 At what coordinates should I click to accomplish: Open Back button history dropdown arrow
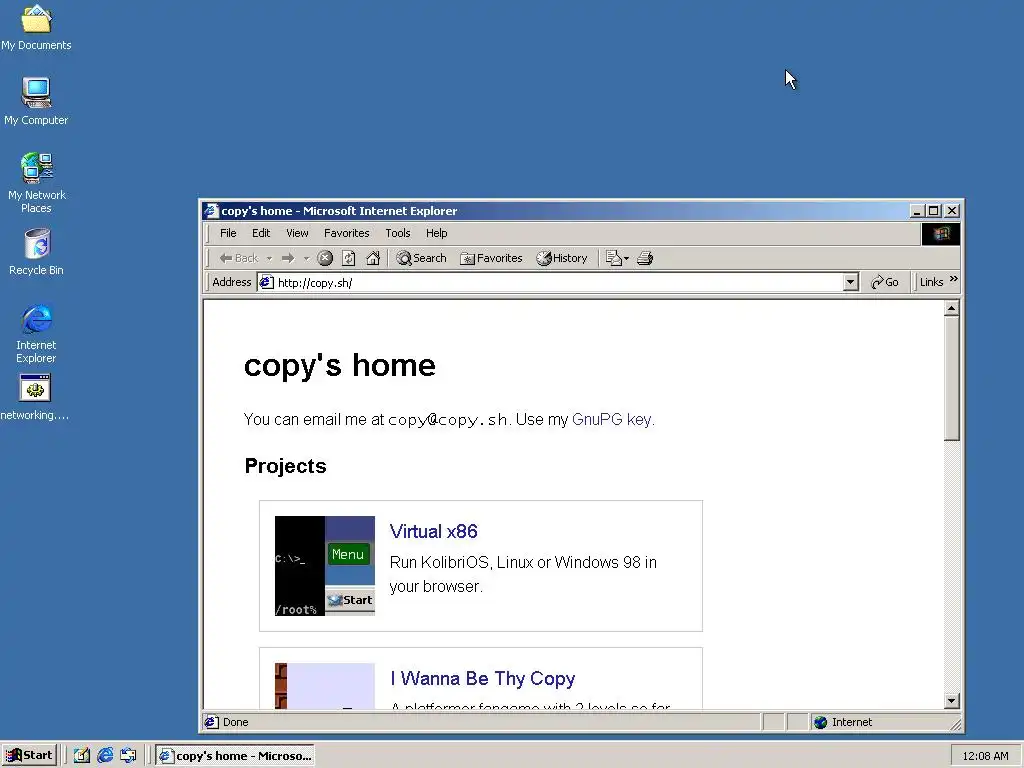(x=269, y=259)
